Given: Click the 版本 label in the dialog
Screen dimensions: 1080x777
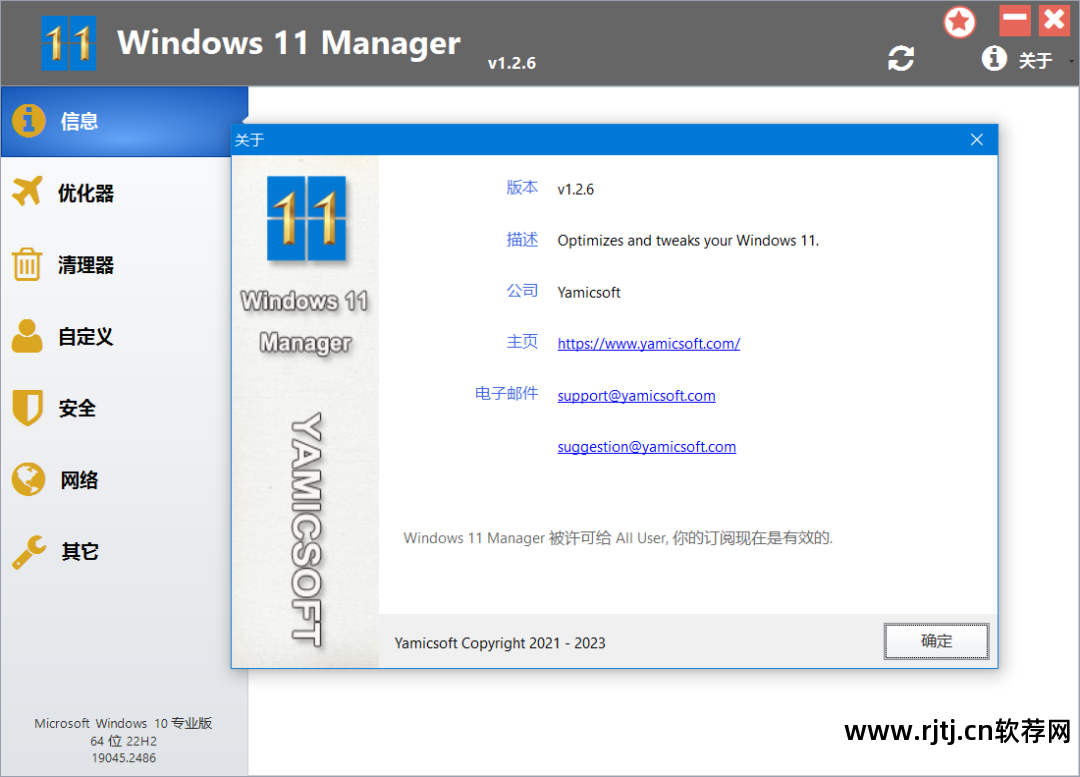Looking at the screenshot, I should 522,187.
